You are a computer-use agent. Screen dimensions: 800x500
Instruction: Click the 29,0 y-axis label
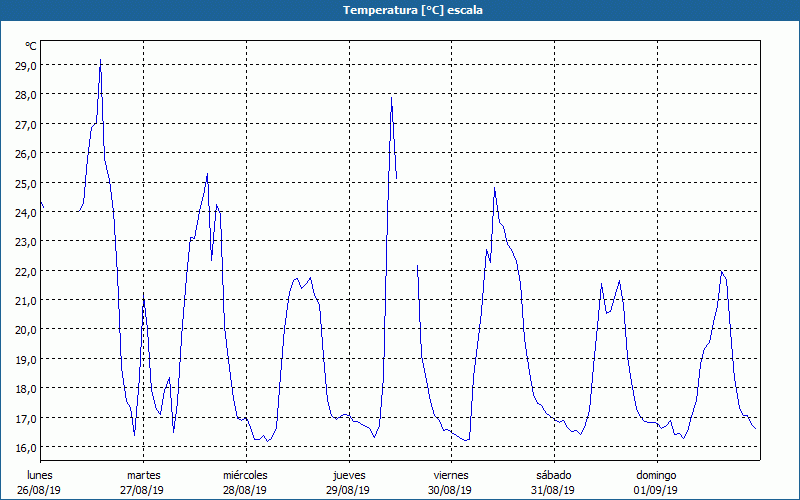pyautogui.click(x=24, y=65)
